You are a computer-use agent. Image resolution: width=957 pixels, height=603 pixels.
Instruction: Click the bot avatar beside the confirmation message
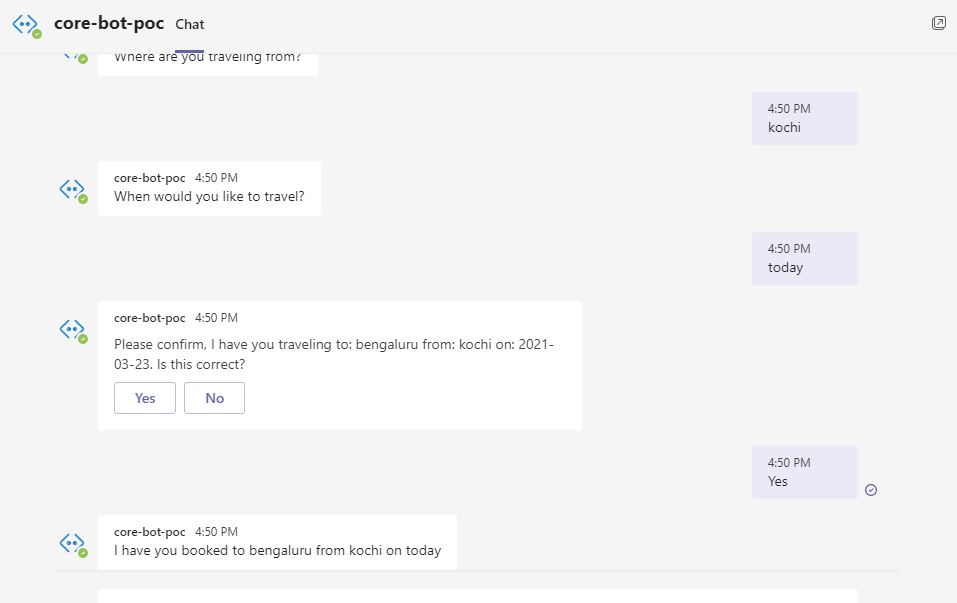coord(72,328)
